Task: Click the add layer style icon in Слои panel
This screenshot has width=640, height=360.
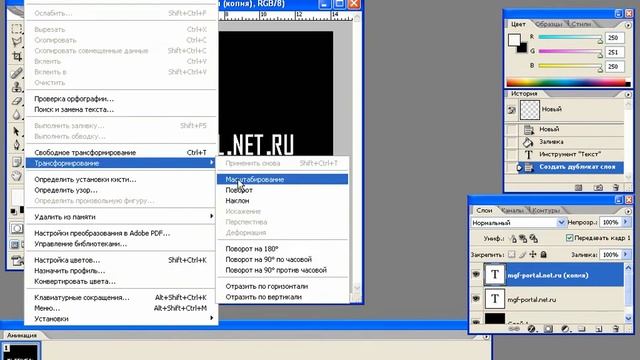Action: tap(531, 329)
